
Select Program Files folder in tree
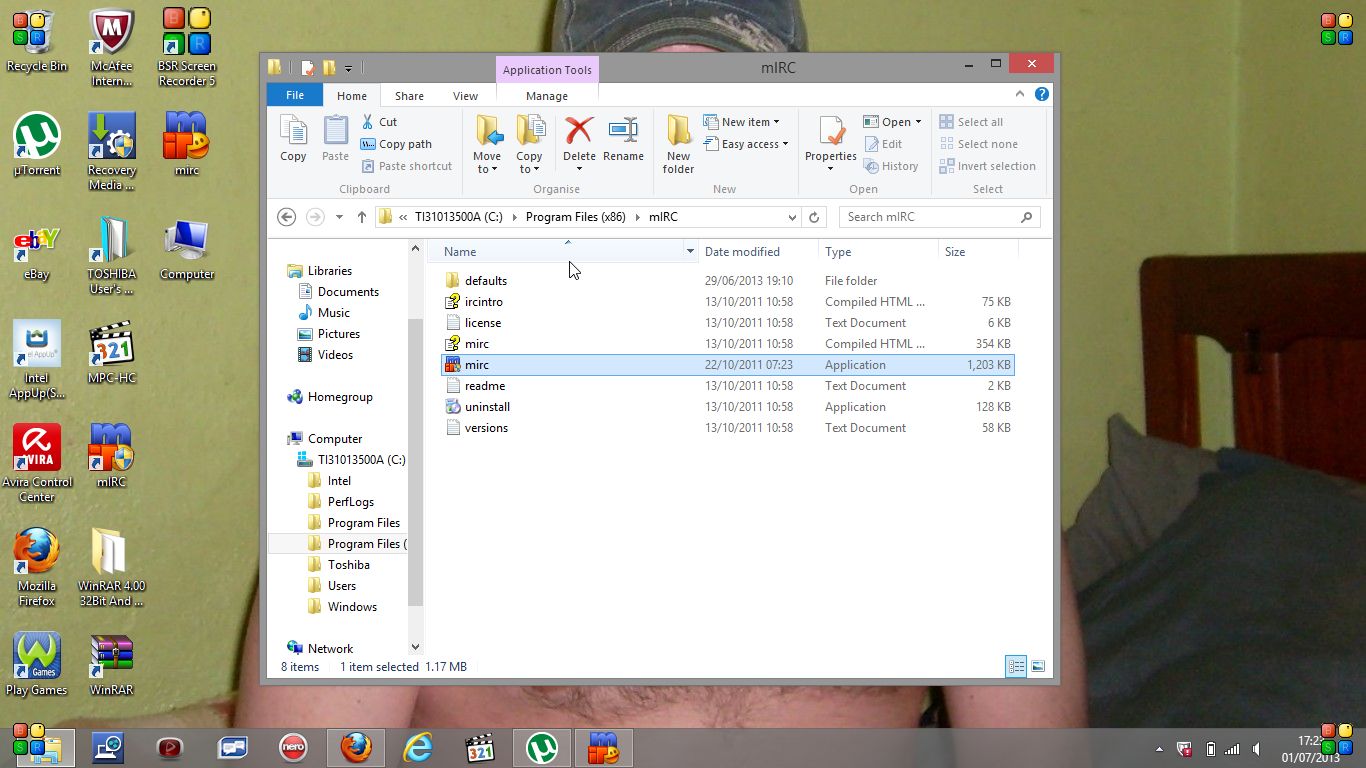coord(363,523)
